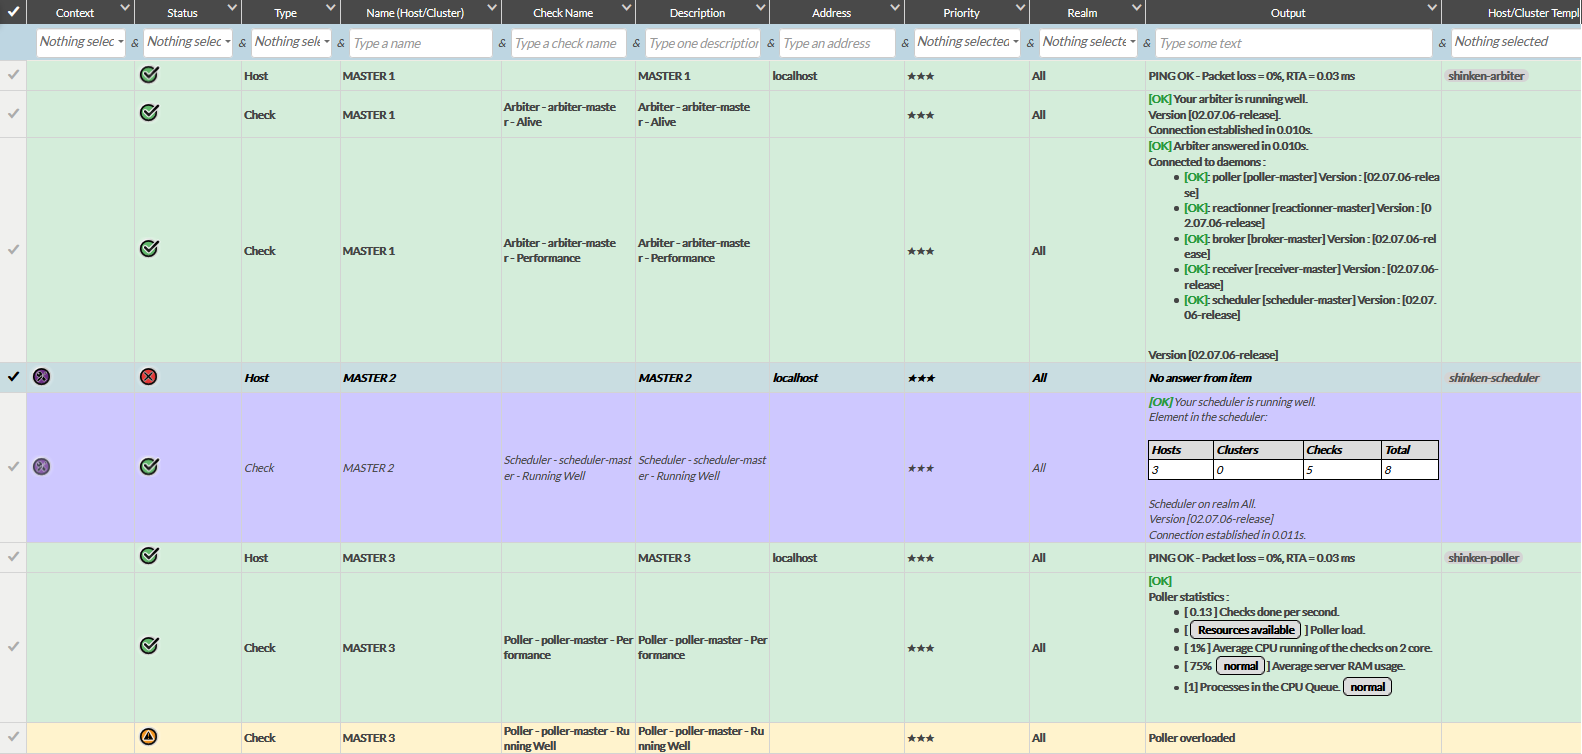
Task: Click the OK status icon for Arbiter Performance check
Action: (149, 249)
